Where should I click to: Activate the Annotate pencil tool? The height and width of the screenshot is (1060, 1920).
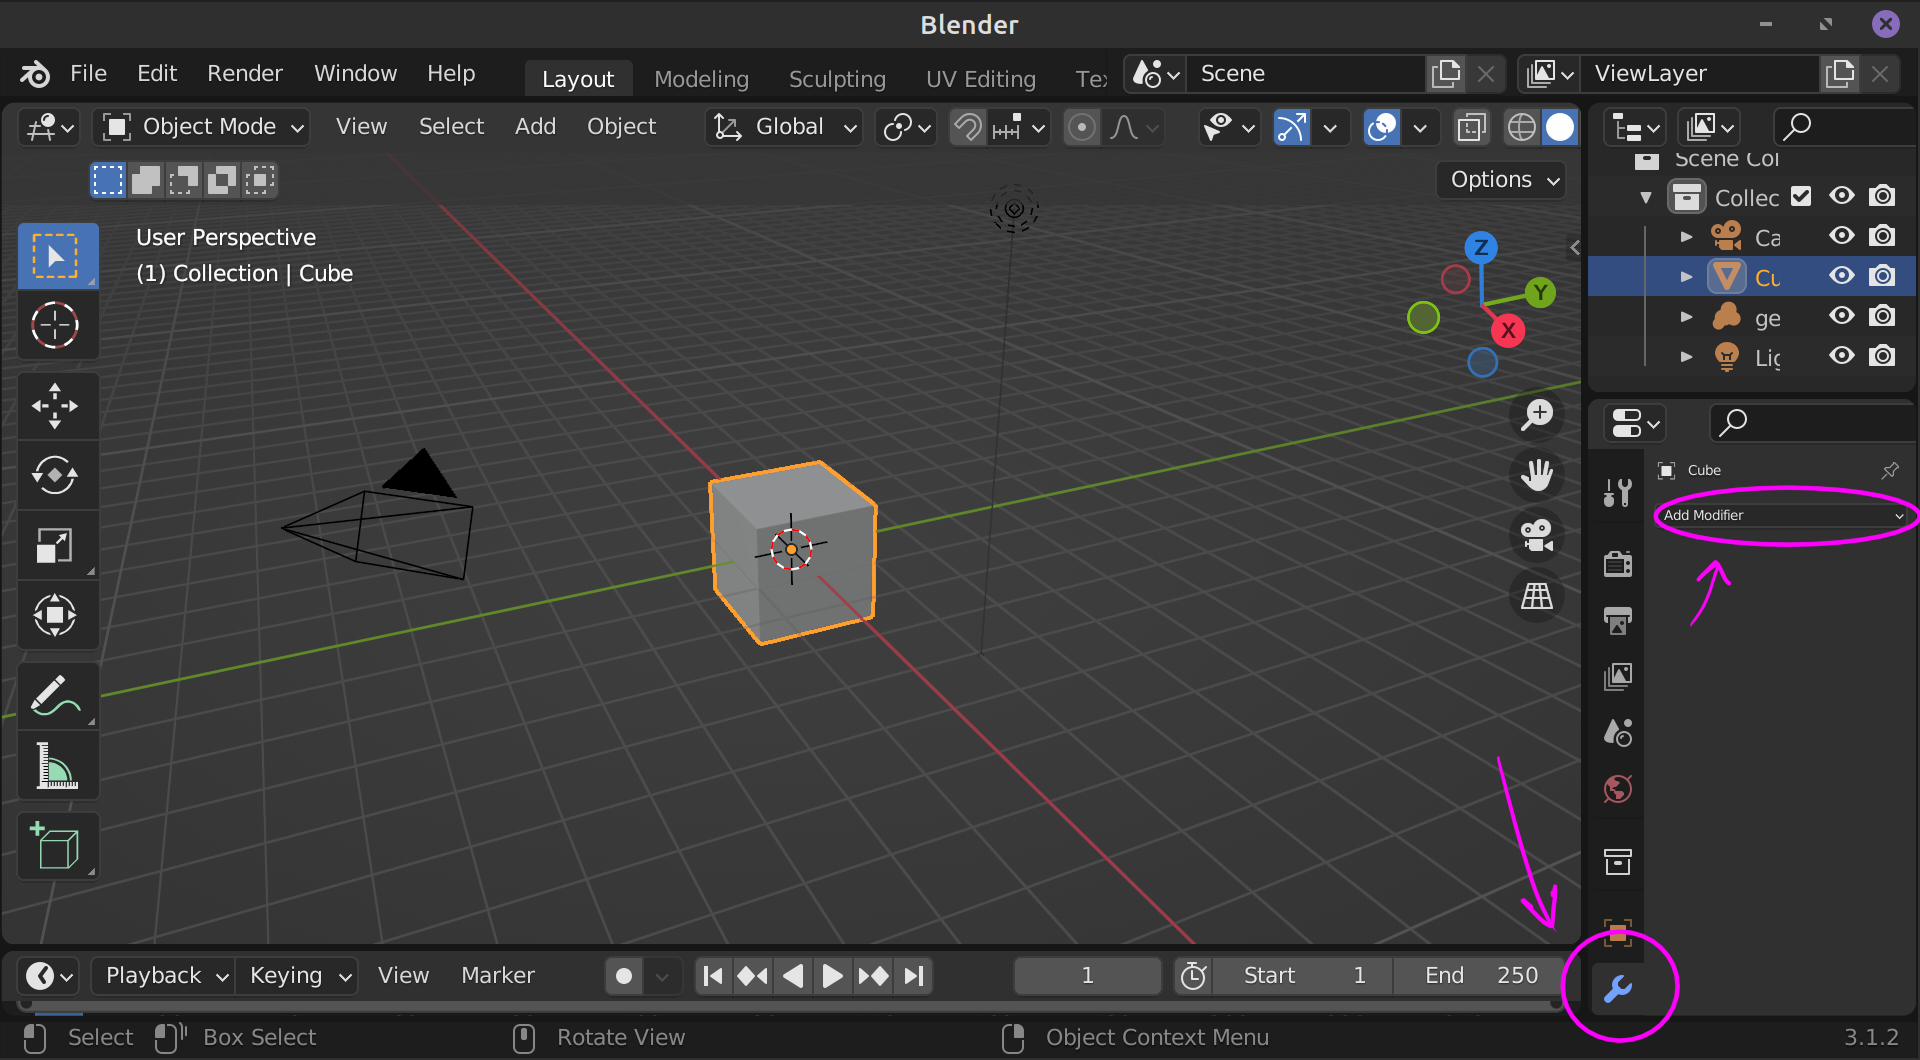coord(57,696)
